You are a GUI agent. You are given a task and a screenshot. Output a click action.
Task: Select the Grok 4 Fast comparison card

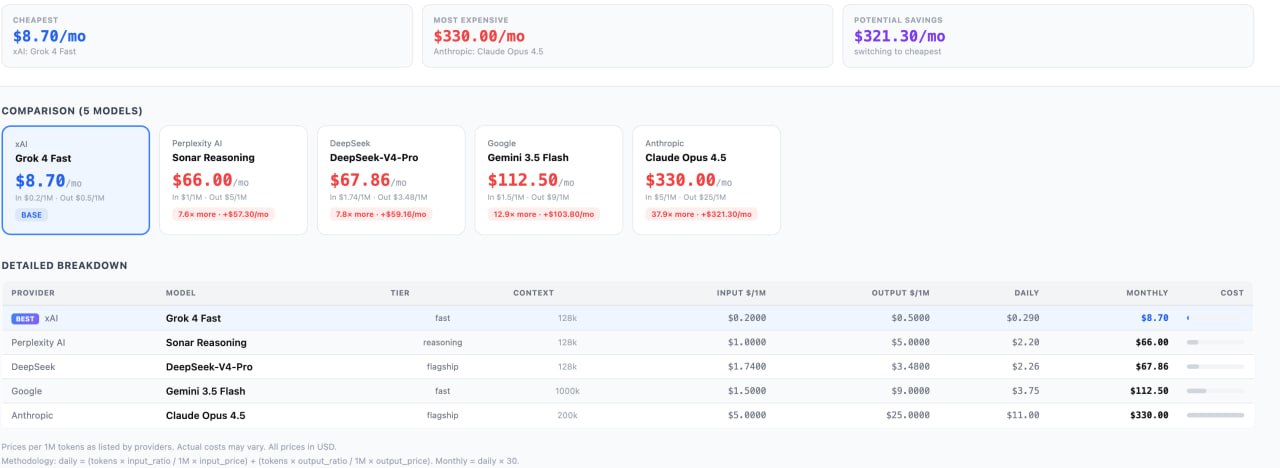click(76, 180)
